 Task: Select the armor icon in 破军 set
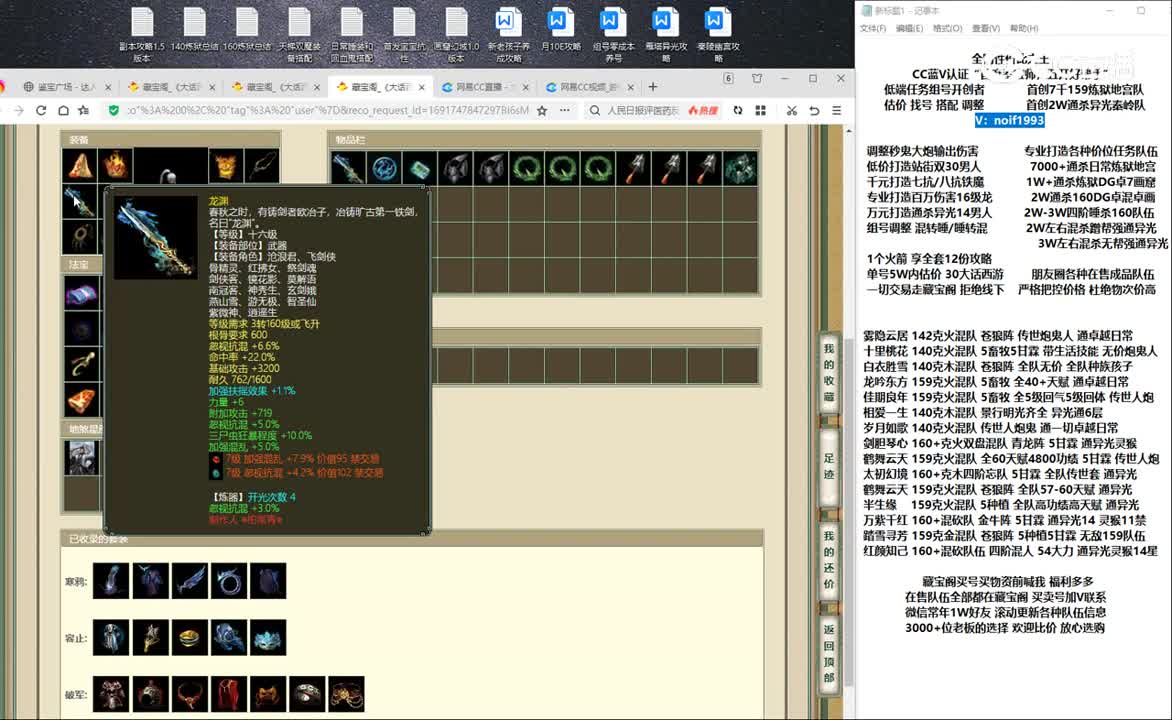pos(111,695)
